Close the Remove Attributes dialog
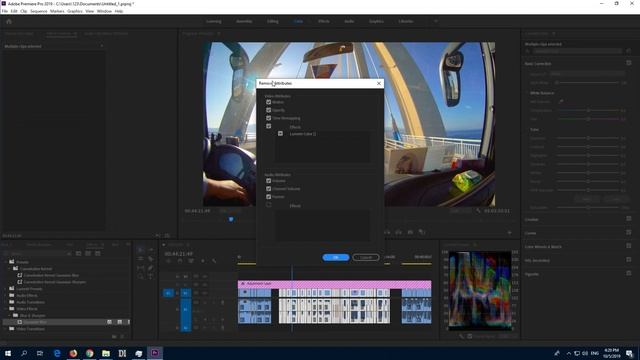The height and width of the screenshot is (360, 640). coord(379,83)
